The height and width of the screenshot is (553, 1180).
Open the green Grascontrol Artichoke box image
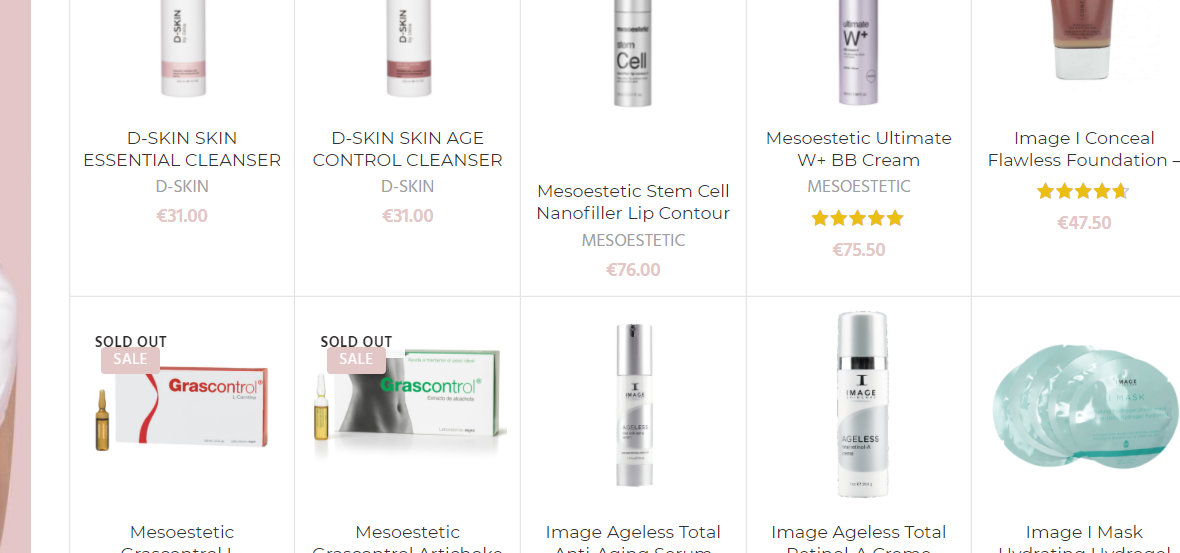click(409, 392)
